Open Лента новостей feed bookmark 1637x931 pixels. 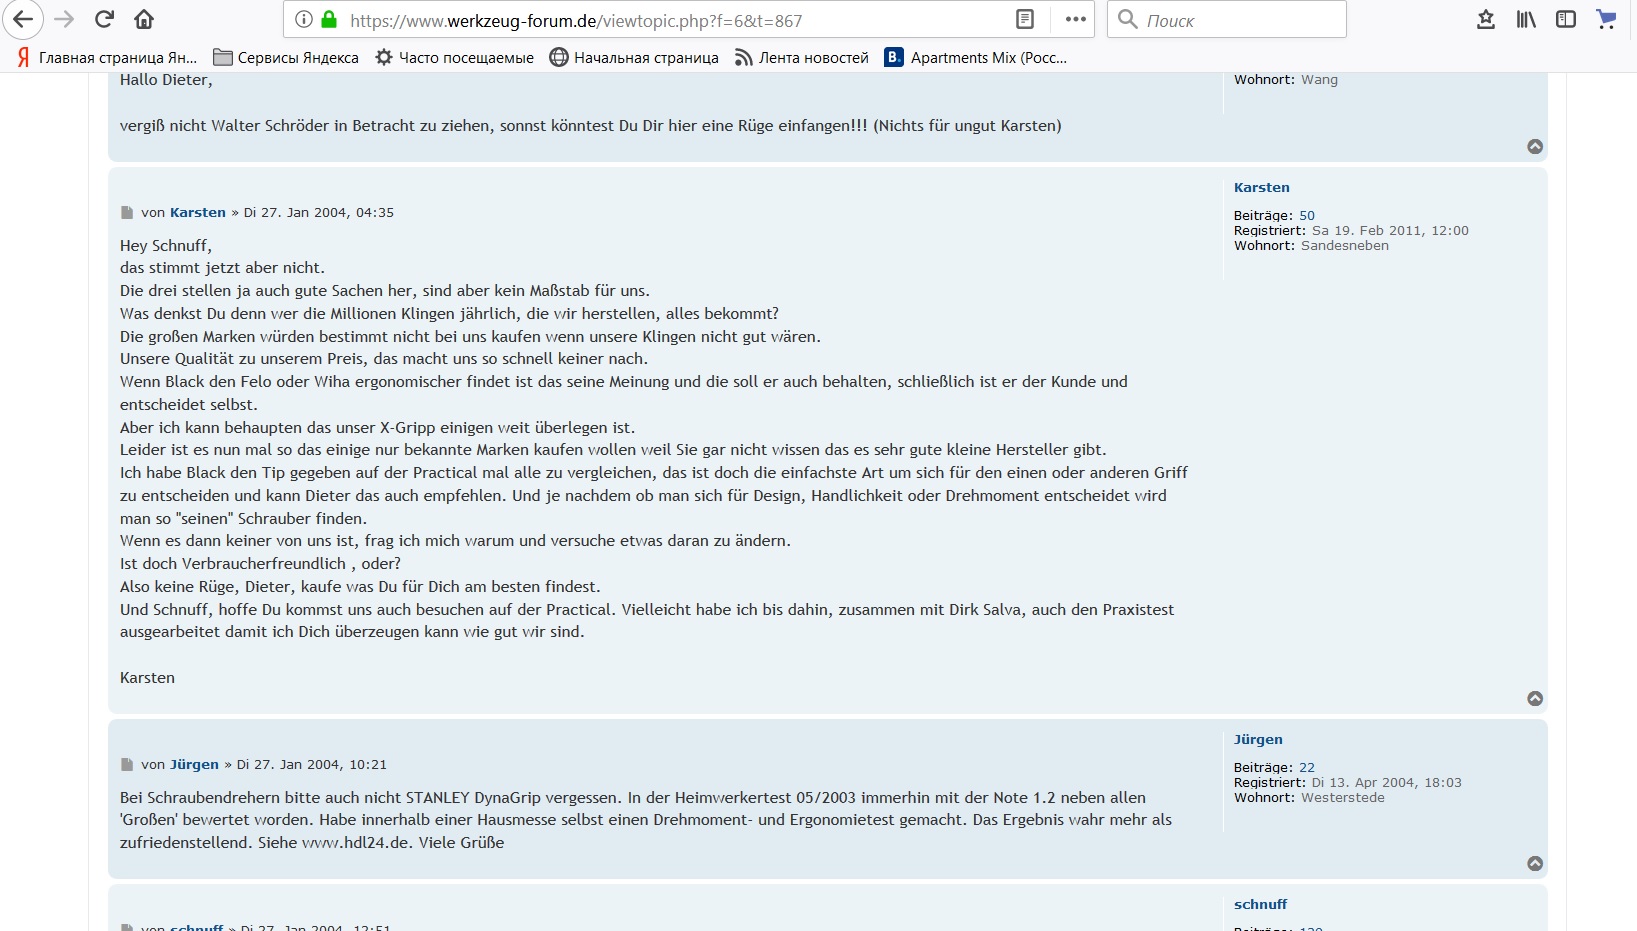coord(802,57)
